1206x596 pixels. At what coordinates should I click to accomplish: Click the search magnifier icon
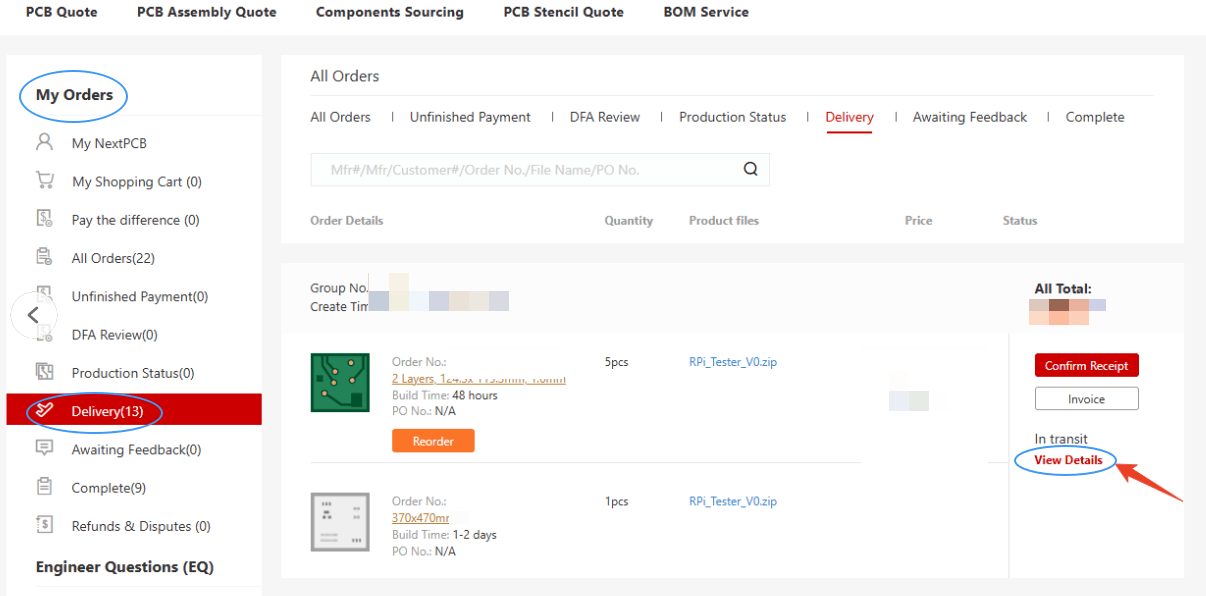(750, 170)
